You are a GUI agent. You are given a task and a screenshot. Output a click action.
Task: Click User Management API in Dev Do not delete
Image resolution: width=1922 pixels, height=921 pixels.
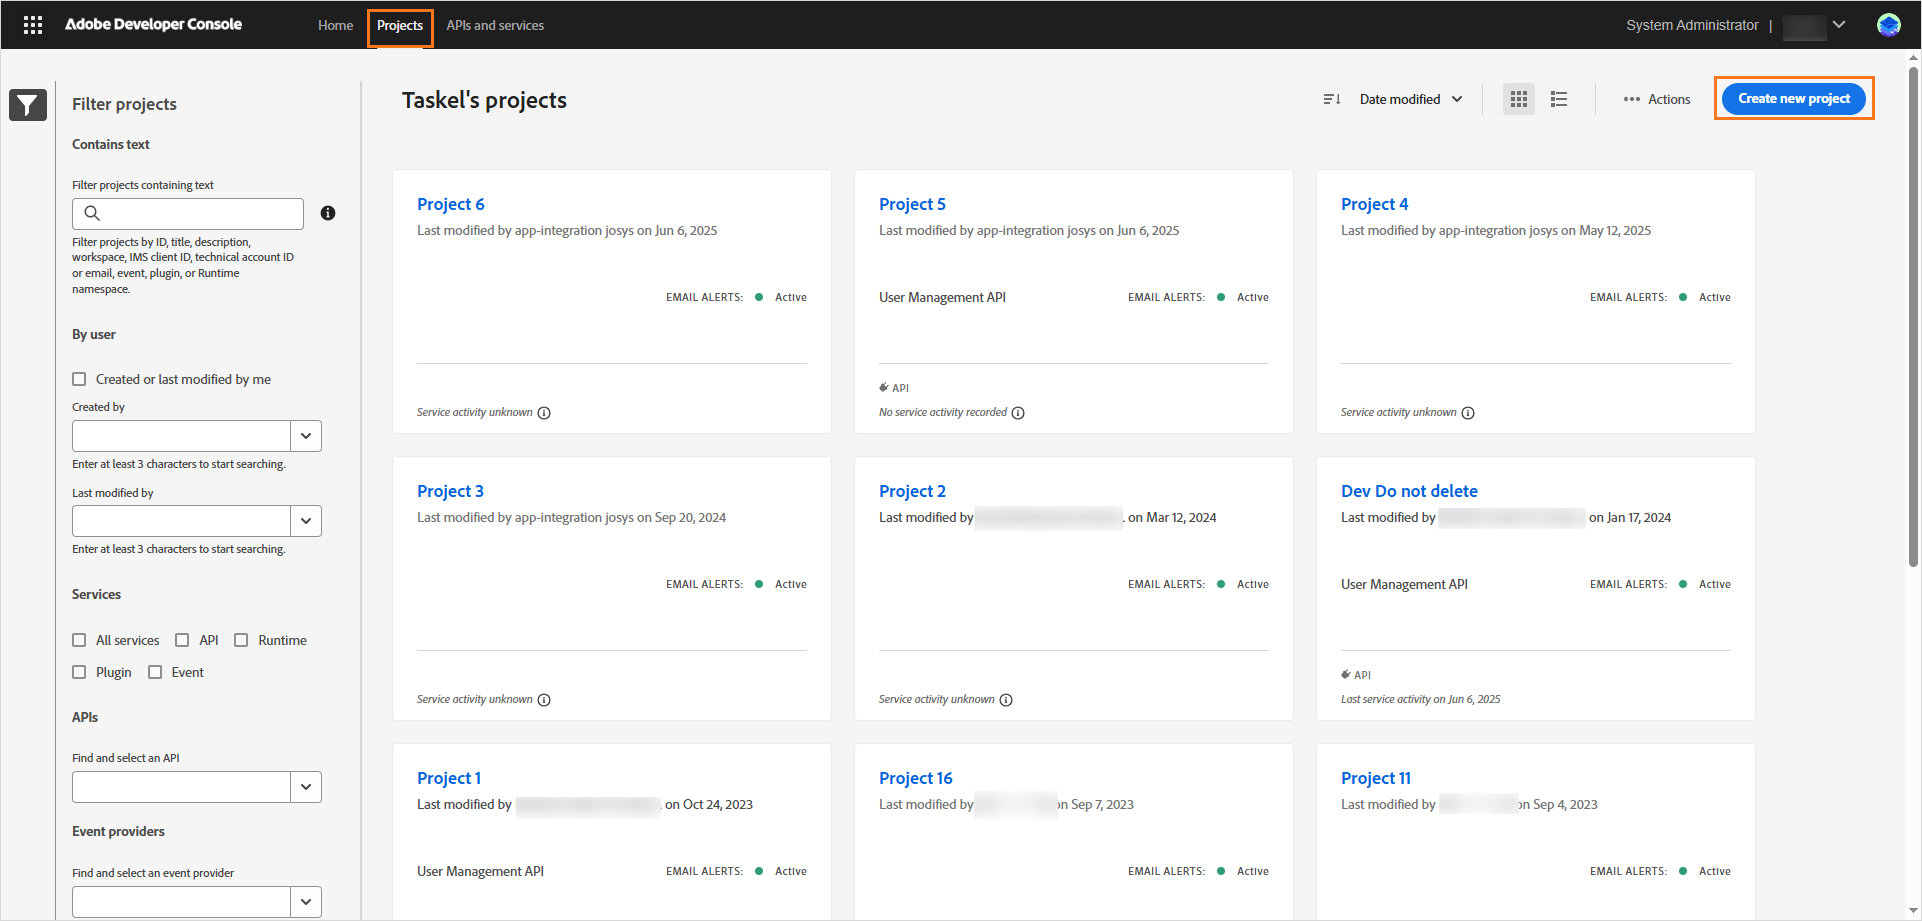pyautogui.click(x=1404, y=584)
